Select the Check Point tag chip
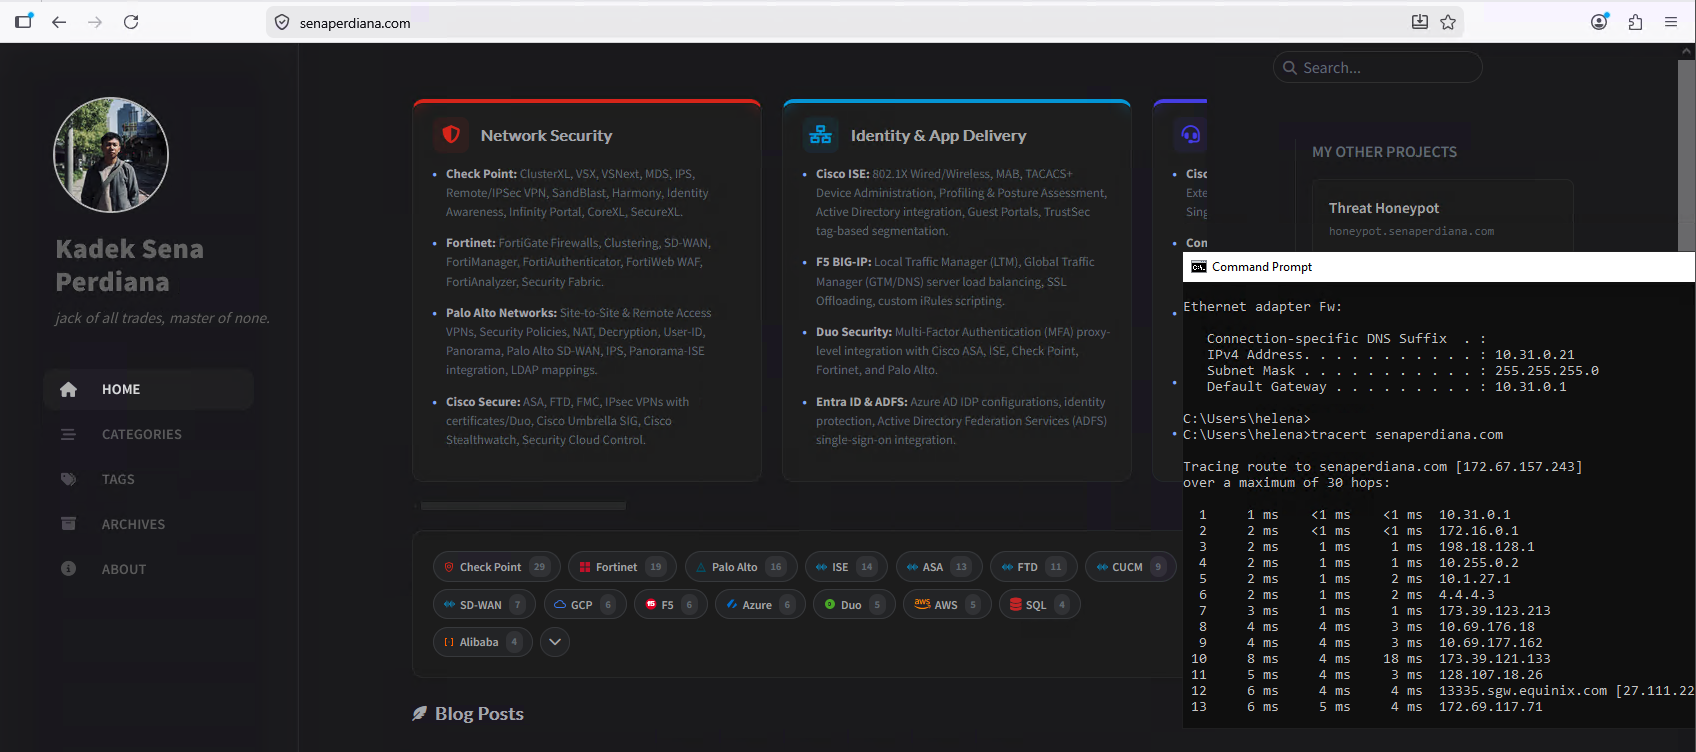This screenshot has width=1696, height=752. (496, 567)
